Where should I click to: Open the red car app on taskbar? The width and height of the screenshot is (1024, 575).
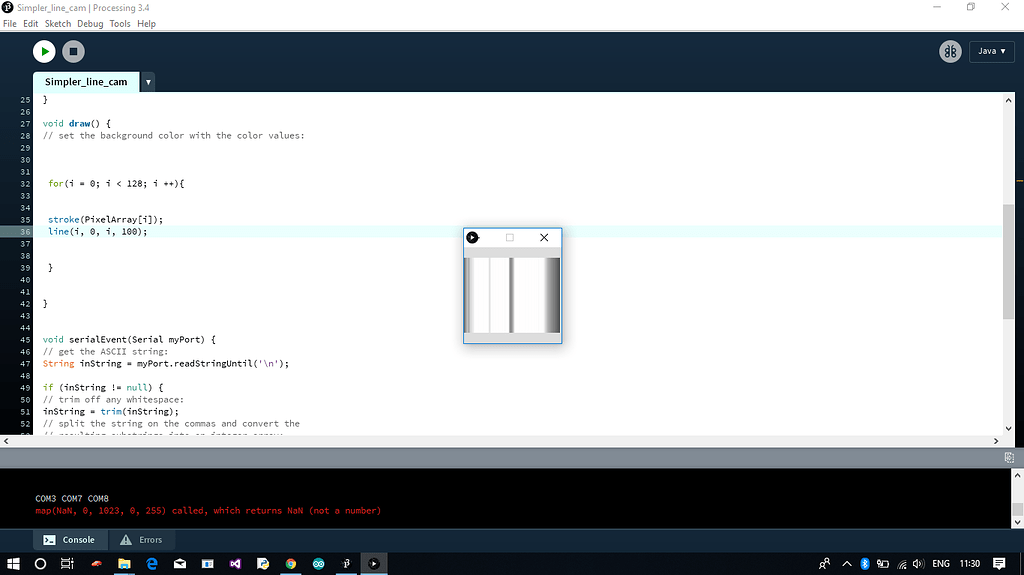tap(97, 563)
